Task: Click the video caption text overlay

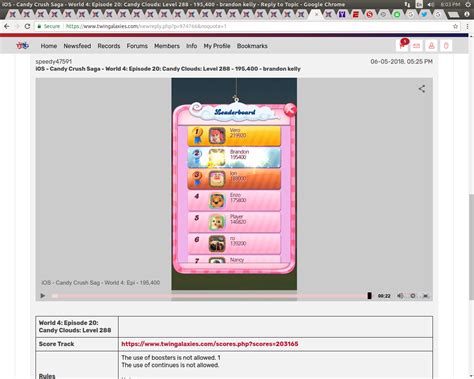Action: [101, 283]
